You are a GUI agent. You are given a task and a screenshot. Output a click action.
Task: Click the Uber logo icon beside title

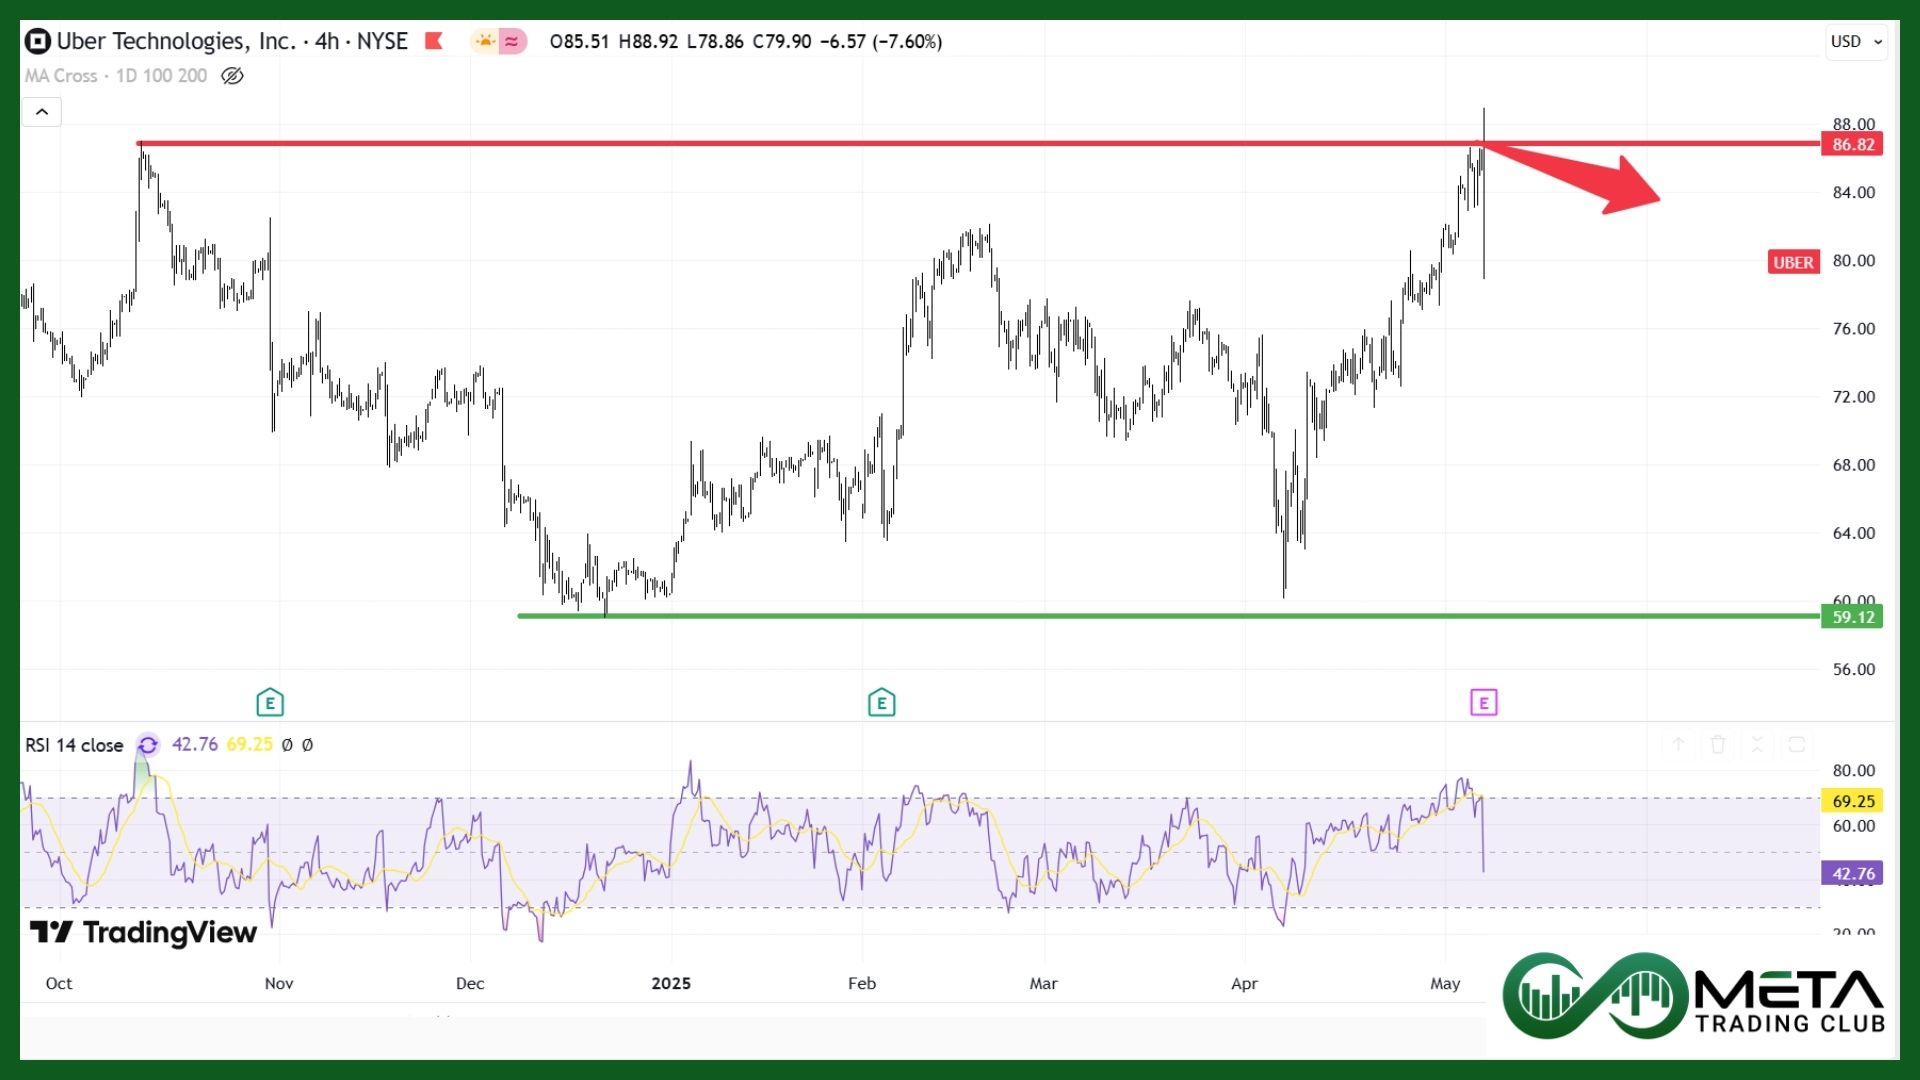click(37, 41)
